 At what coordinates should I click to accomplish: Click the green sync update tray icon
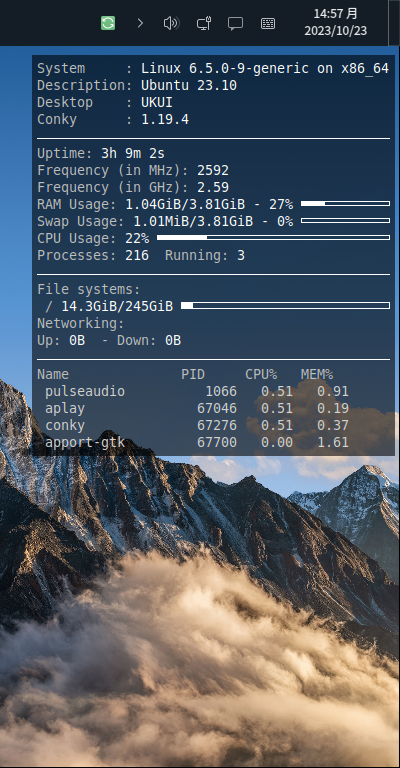pos(108,23)
